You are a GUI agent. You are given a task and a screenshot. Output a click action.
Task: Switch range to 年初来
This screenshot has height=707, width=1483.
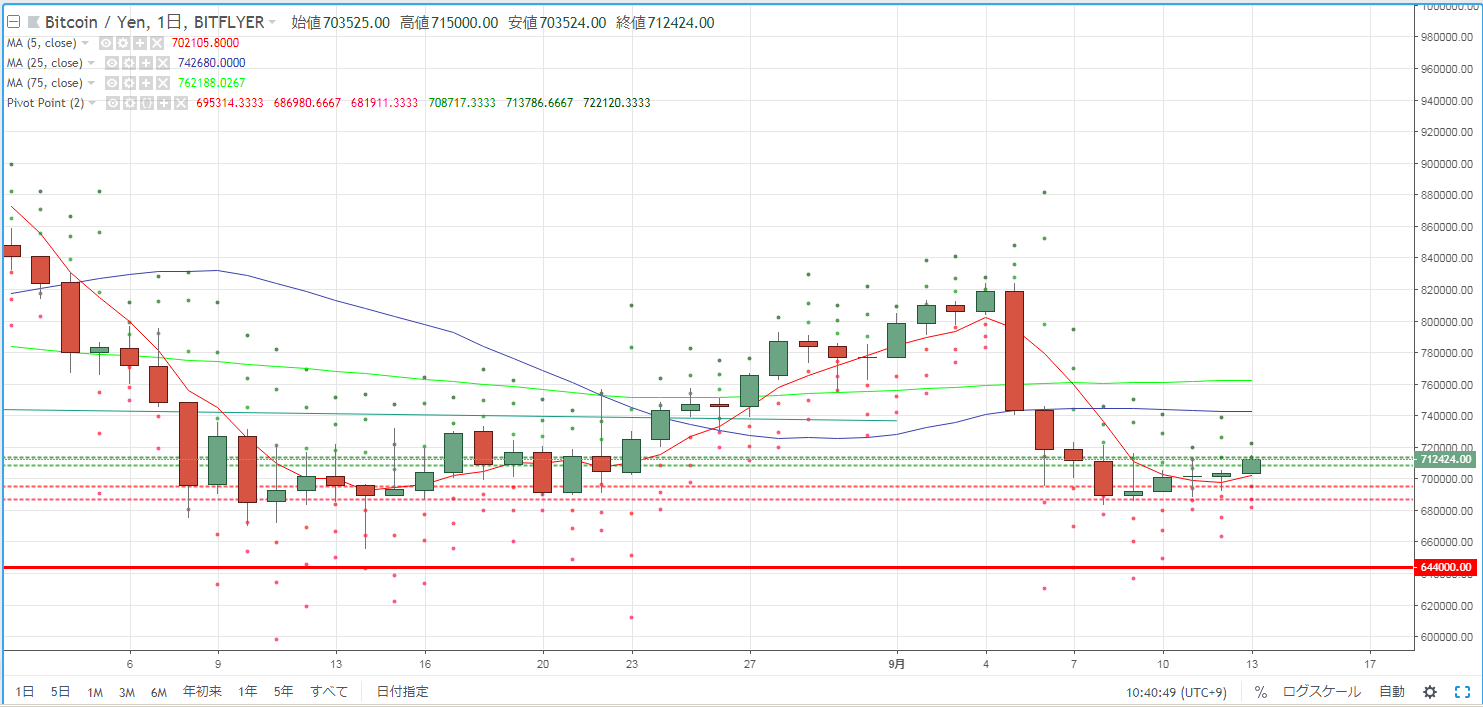pos(203,692)
